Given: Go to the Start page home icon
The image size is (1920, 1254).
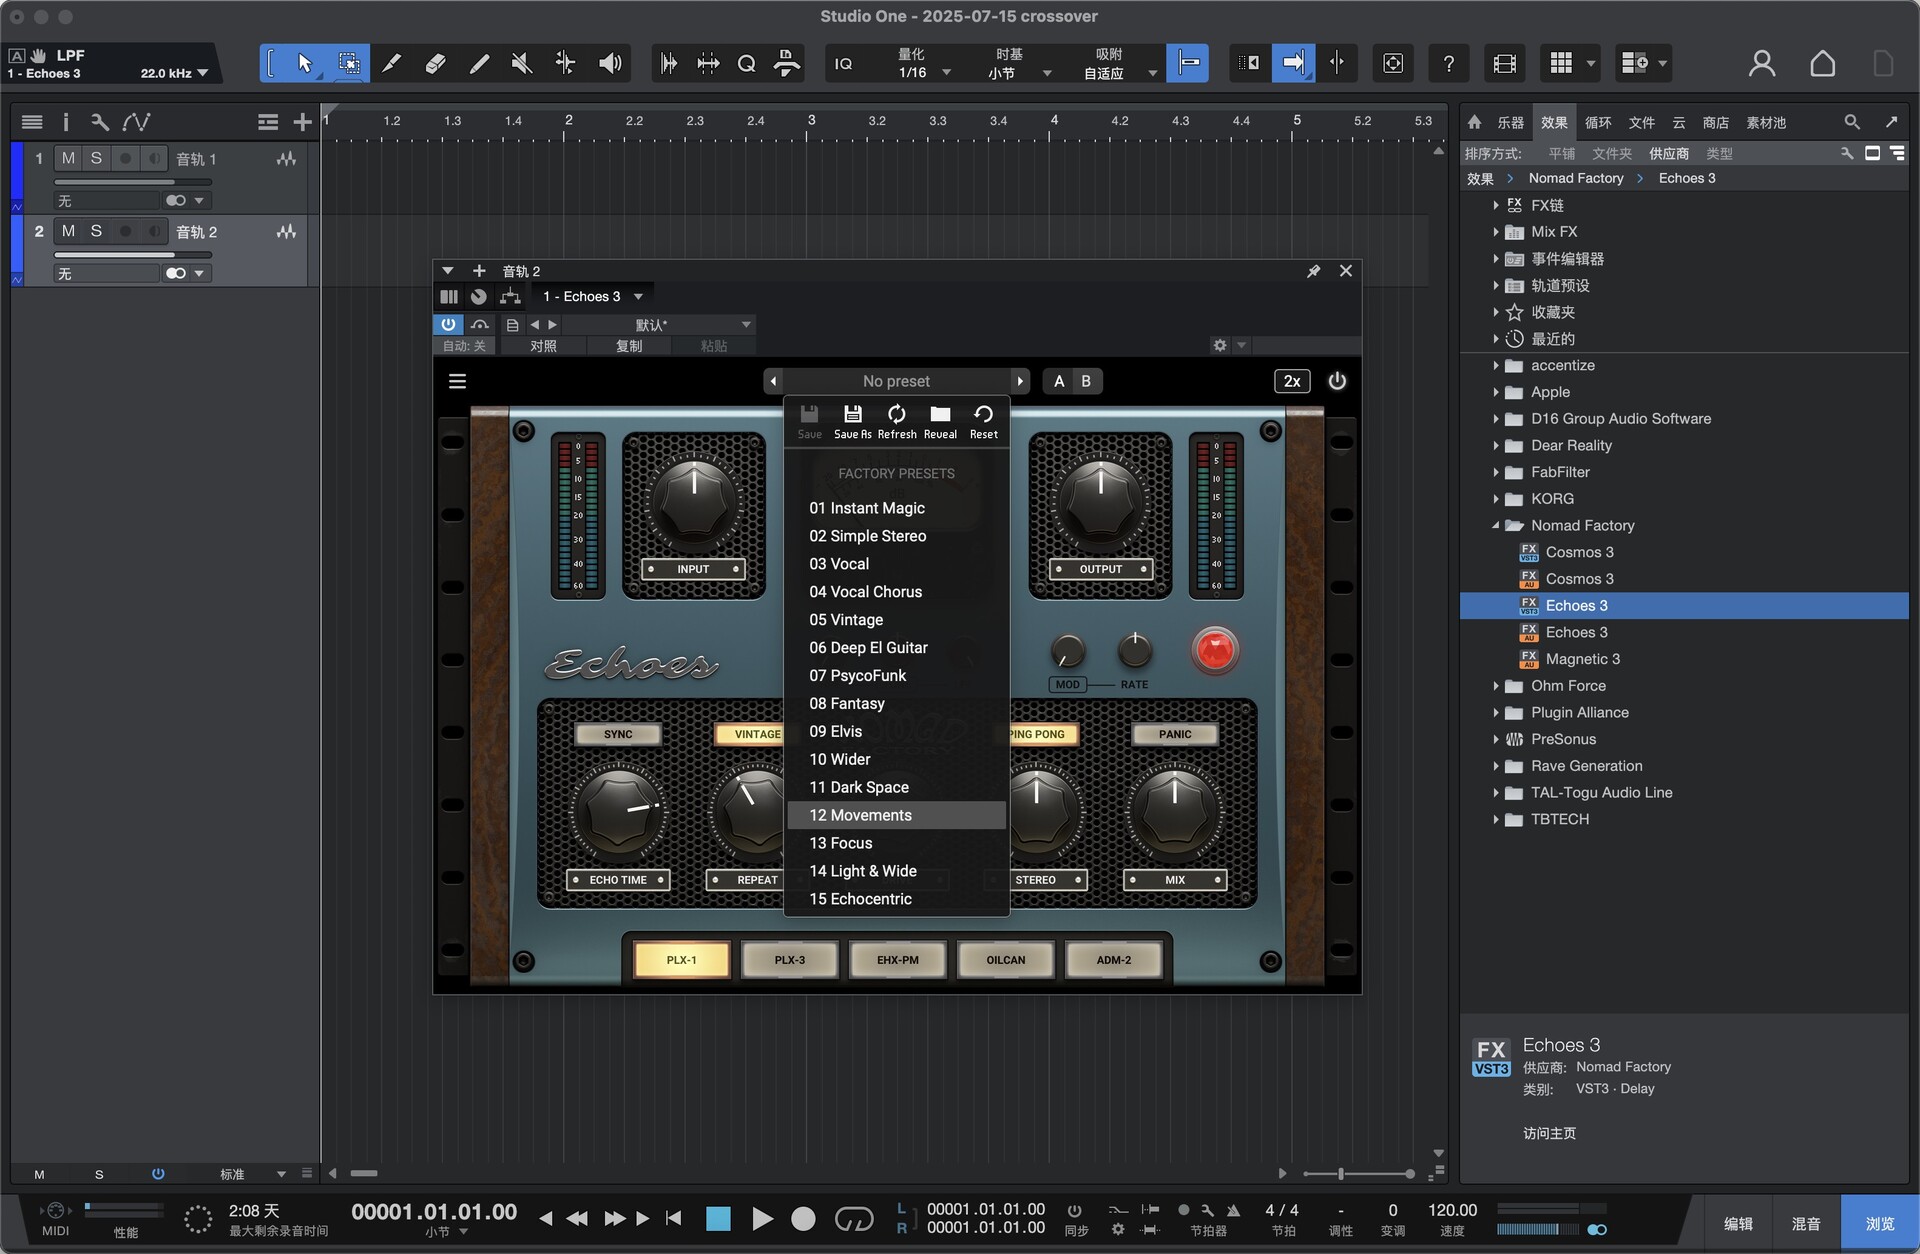Looking at the screenshot, I should coord(1822,64).
